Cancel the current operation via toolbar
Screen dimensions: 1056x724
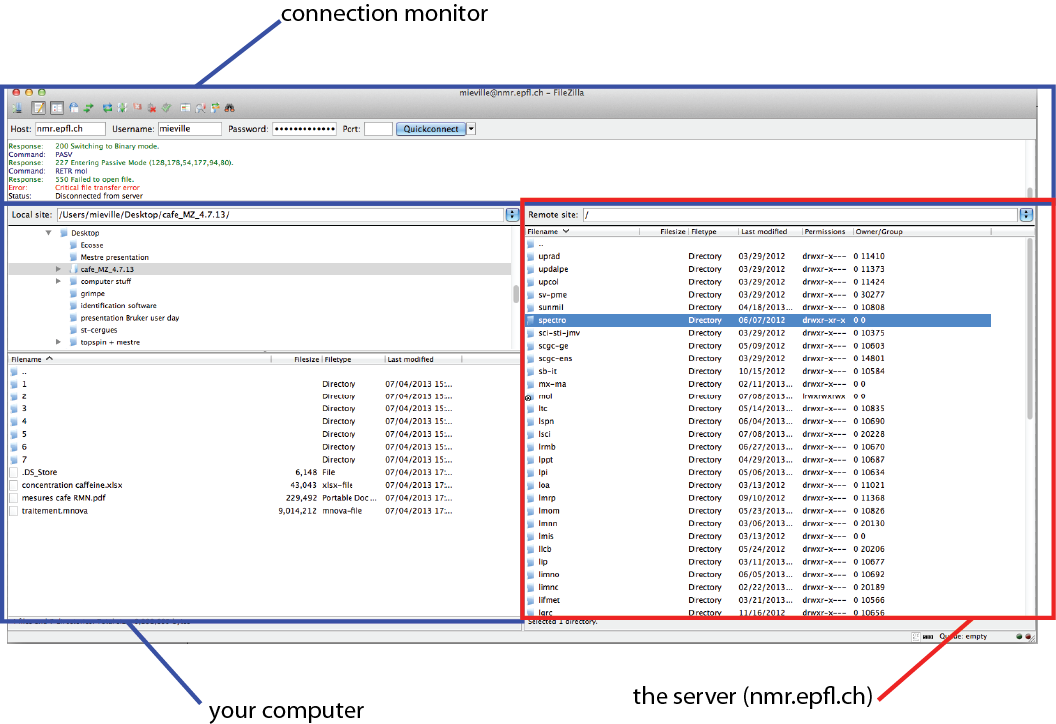(x=137, y=107)
